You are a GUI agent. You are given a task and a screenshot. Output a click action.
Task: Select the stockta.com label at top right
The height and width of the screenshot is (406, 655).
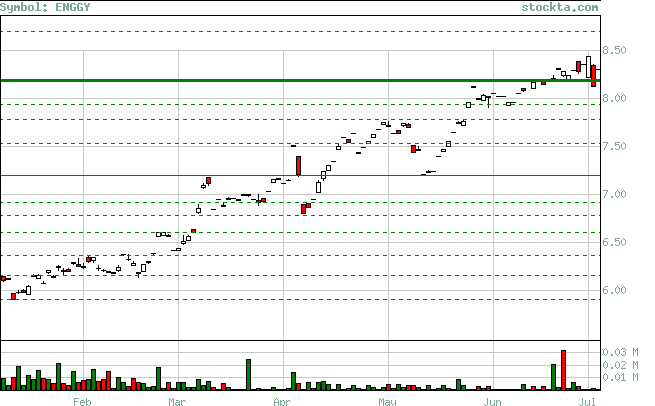pos(560,7)
